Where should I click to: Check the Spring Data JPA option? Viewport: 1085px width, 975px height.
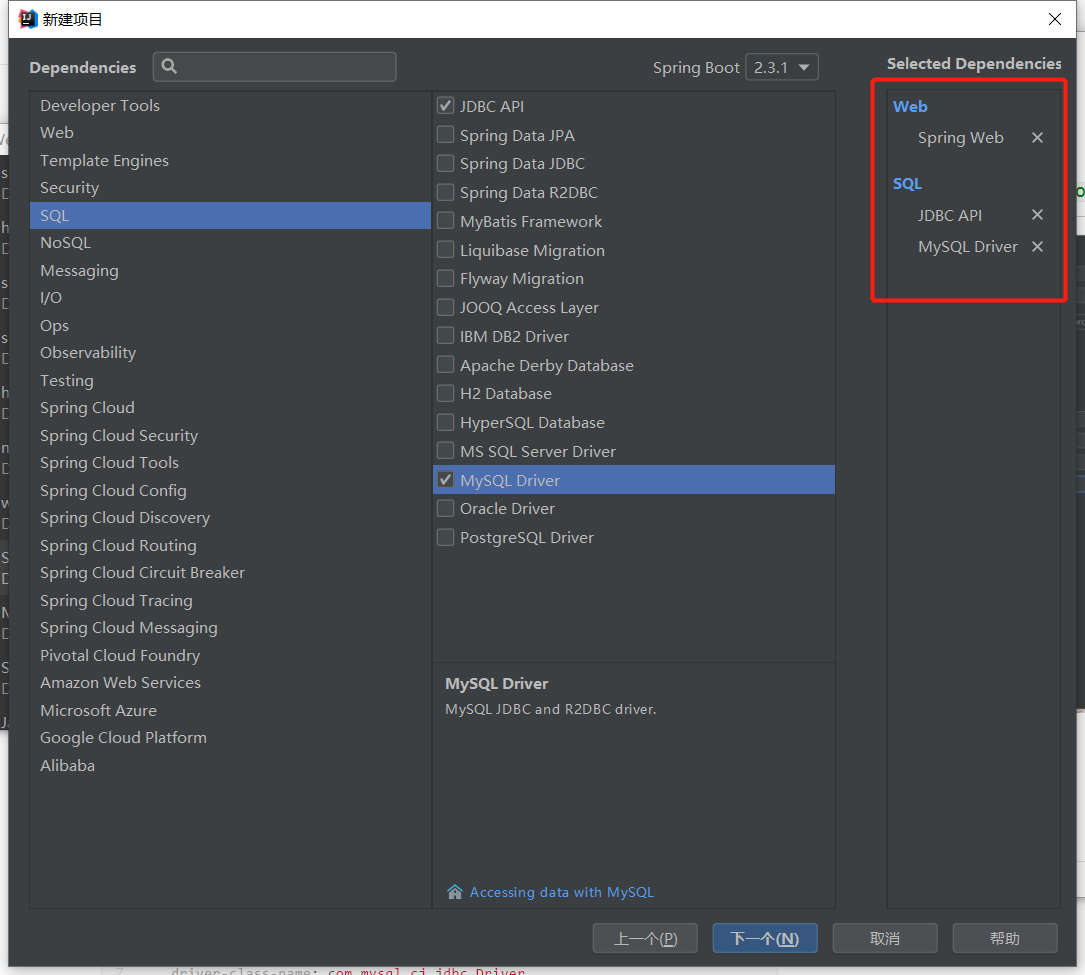[x=446, y=135]
